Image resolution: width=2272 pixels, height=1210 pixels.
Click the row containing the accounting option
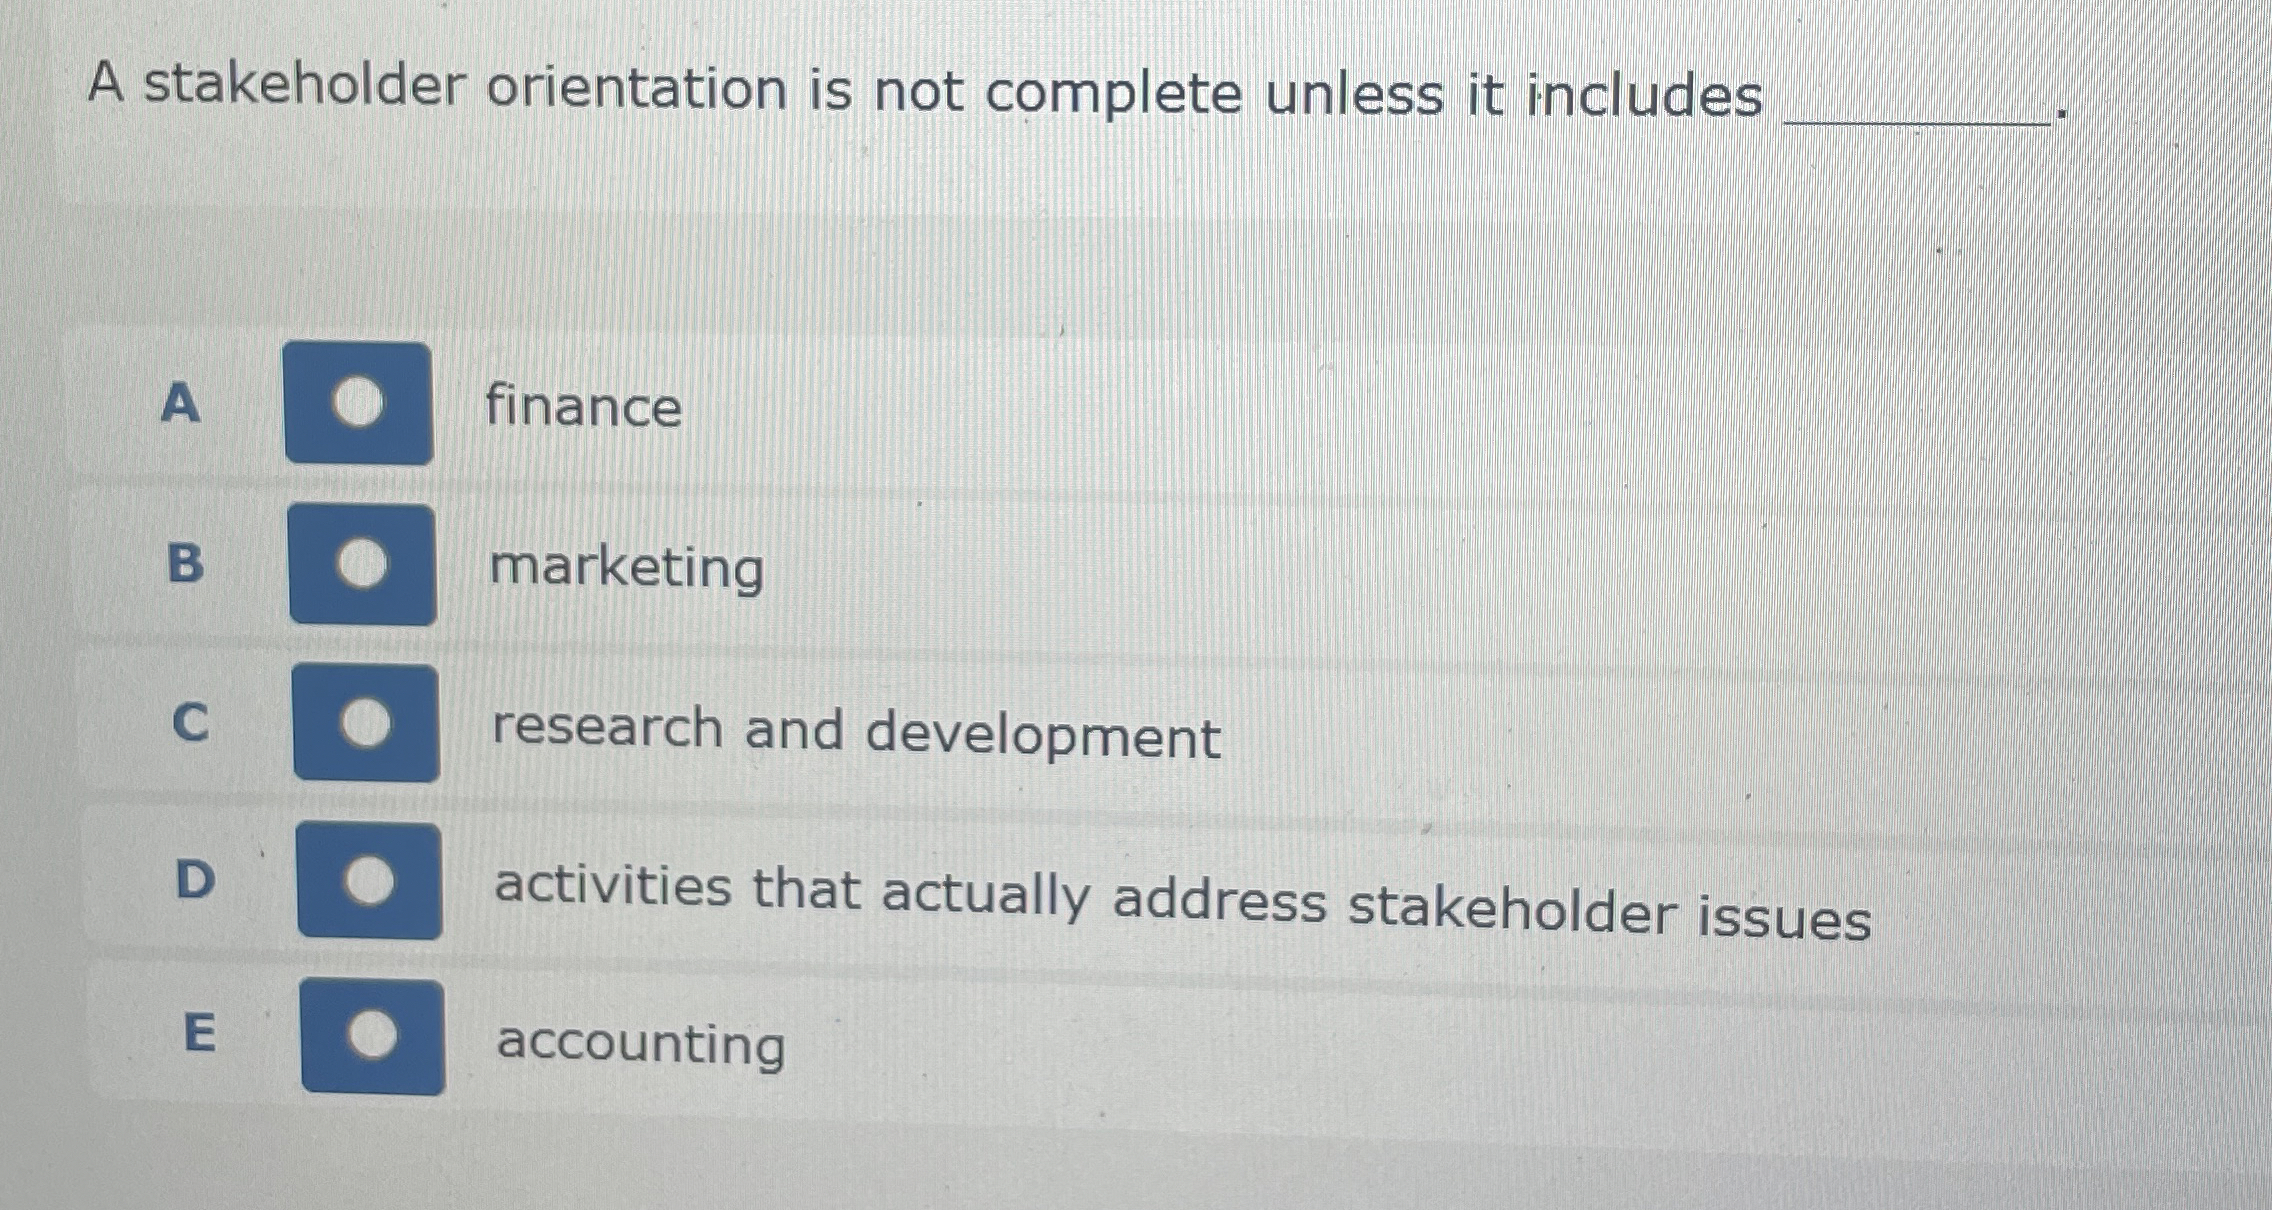(x=1100, y=1040)
